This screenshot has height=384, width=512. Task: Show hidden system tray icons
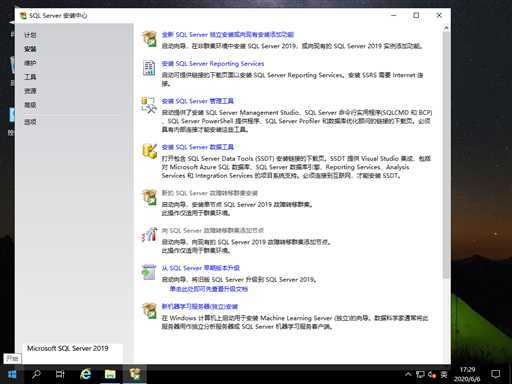[x=408, y=374]
